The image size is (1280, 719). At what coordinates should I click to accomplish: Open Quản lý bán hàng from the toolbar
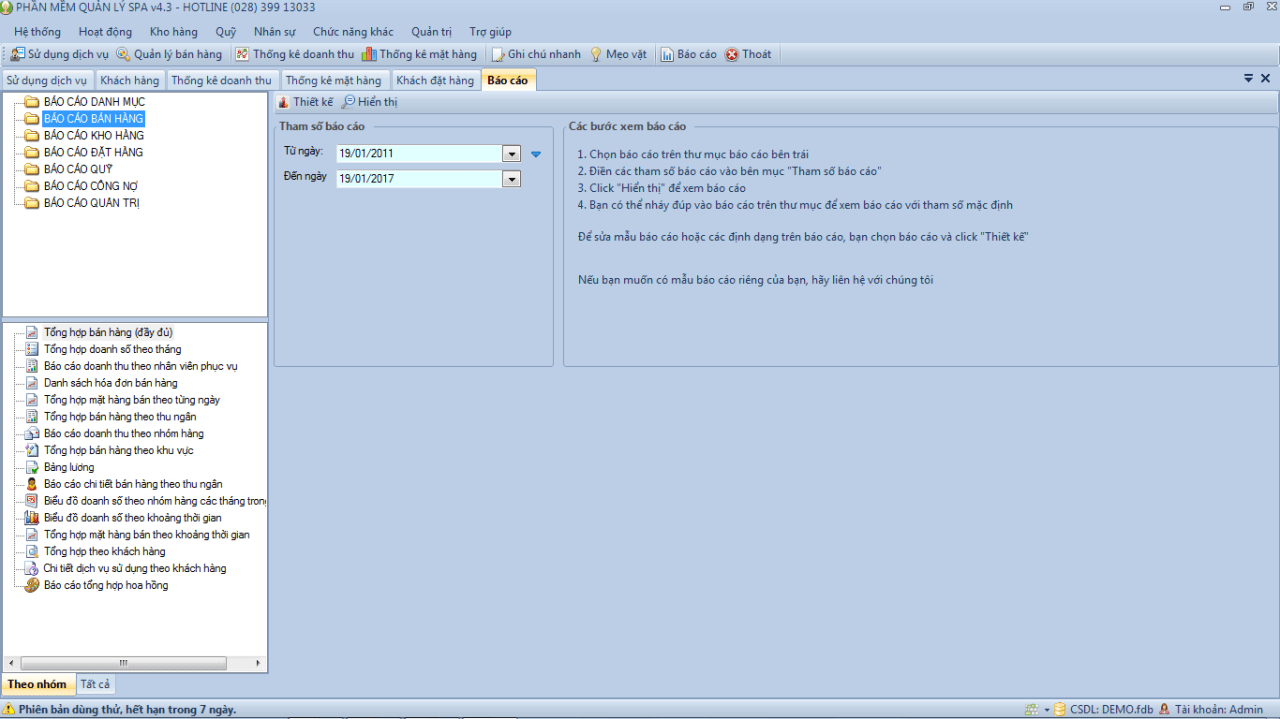click(x=123, y=54)
